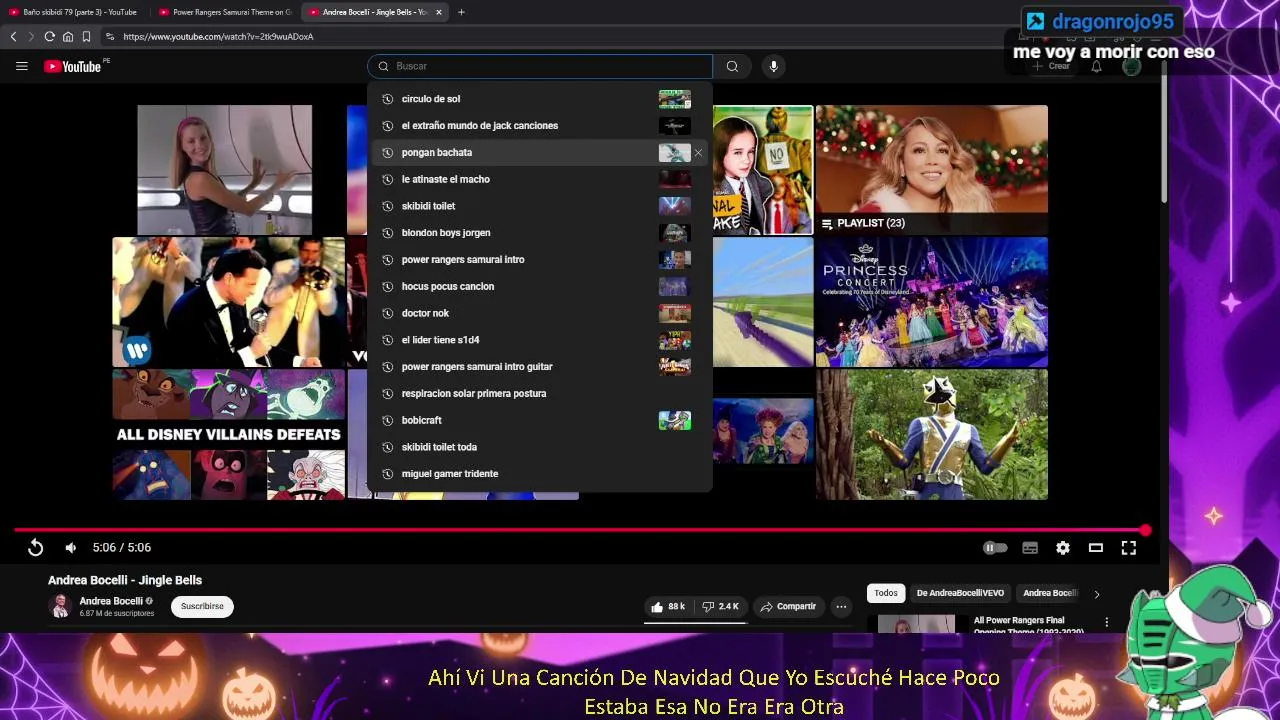Open player settings gear
The width and height of the screenshot is (1280, 720).
[x=1063, y=547]
